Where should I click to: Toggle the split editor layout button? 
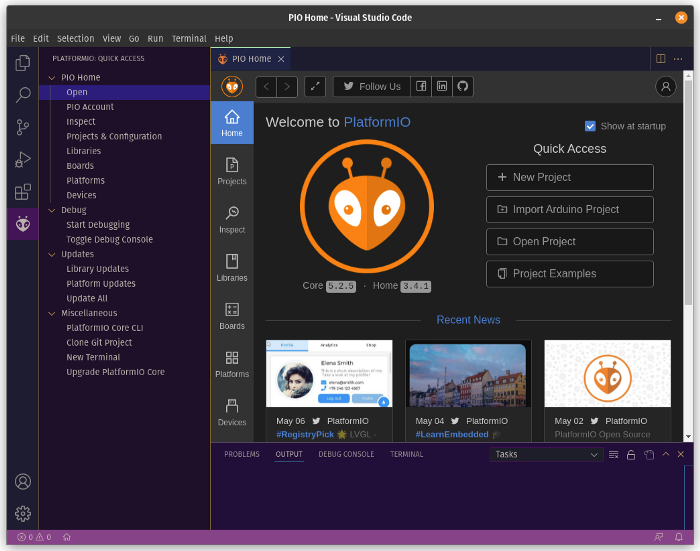point(660,59)
